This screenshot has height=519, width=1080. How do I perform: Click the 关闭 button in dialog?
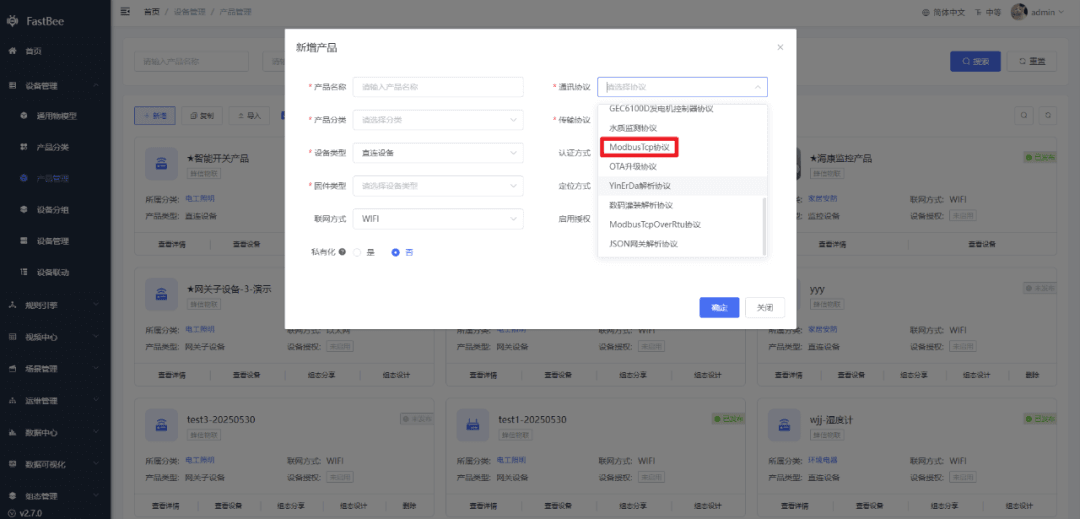coord(765,308)
